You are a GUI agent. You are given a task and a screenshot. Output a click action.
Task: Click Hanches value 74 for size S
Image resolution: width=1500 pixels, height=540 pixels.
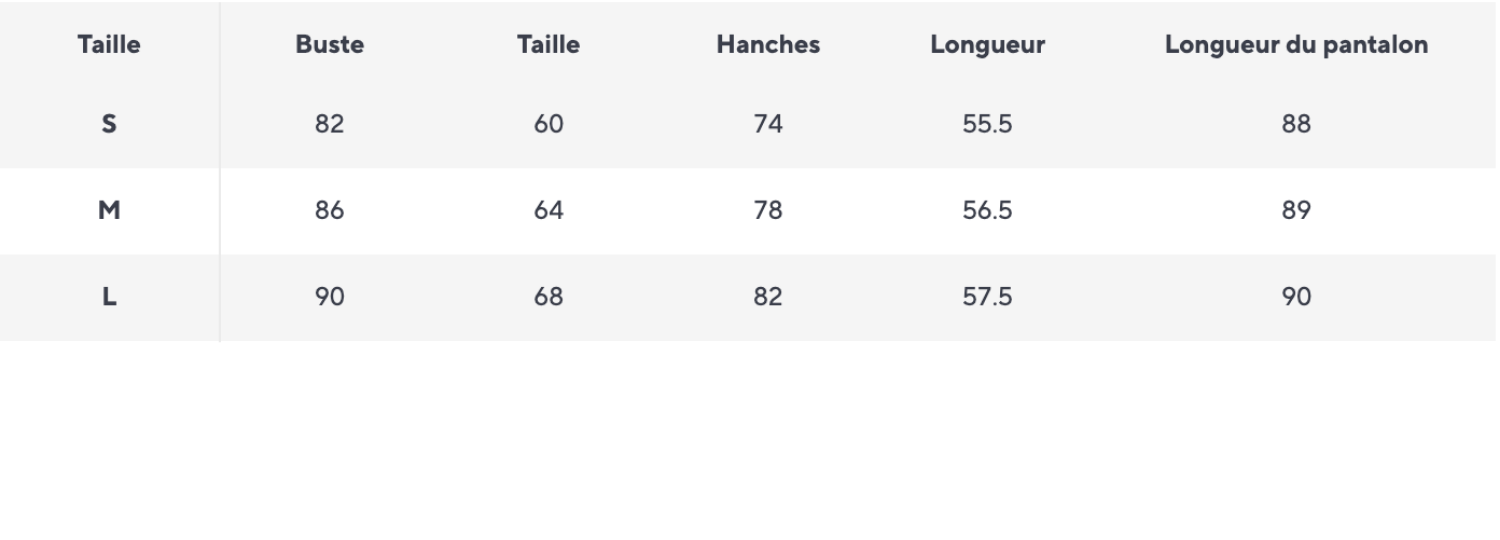point(768,124)
